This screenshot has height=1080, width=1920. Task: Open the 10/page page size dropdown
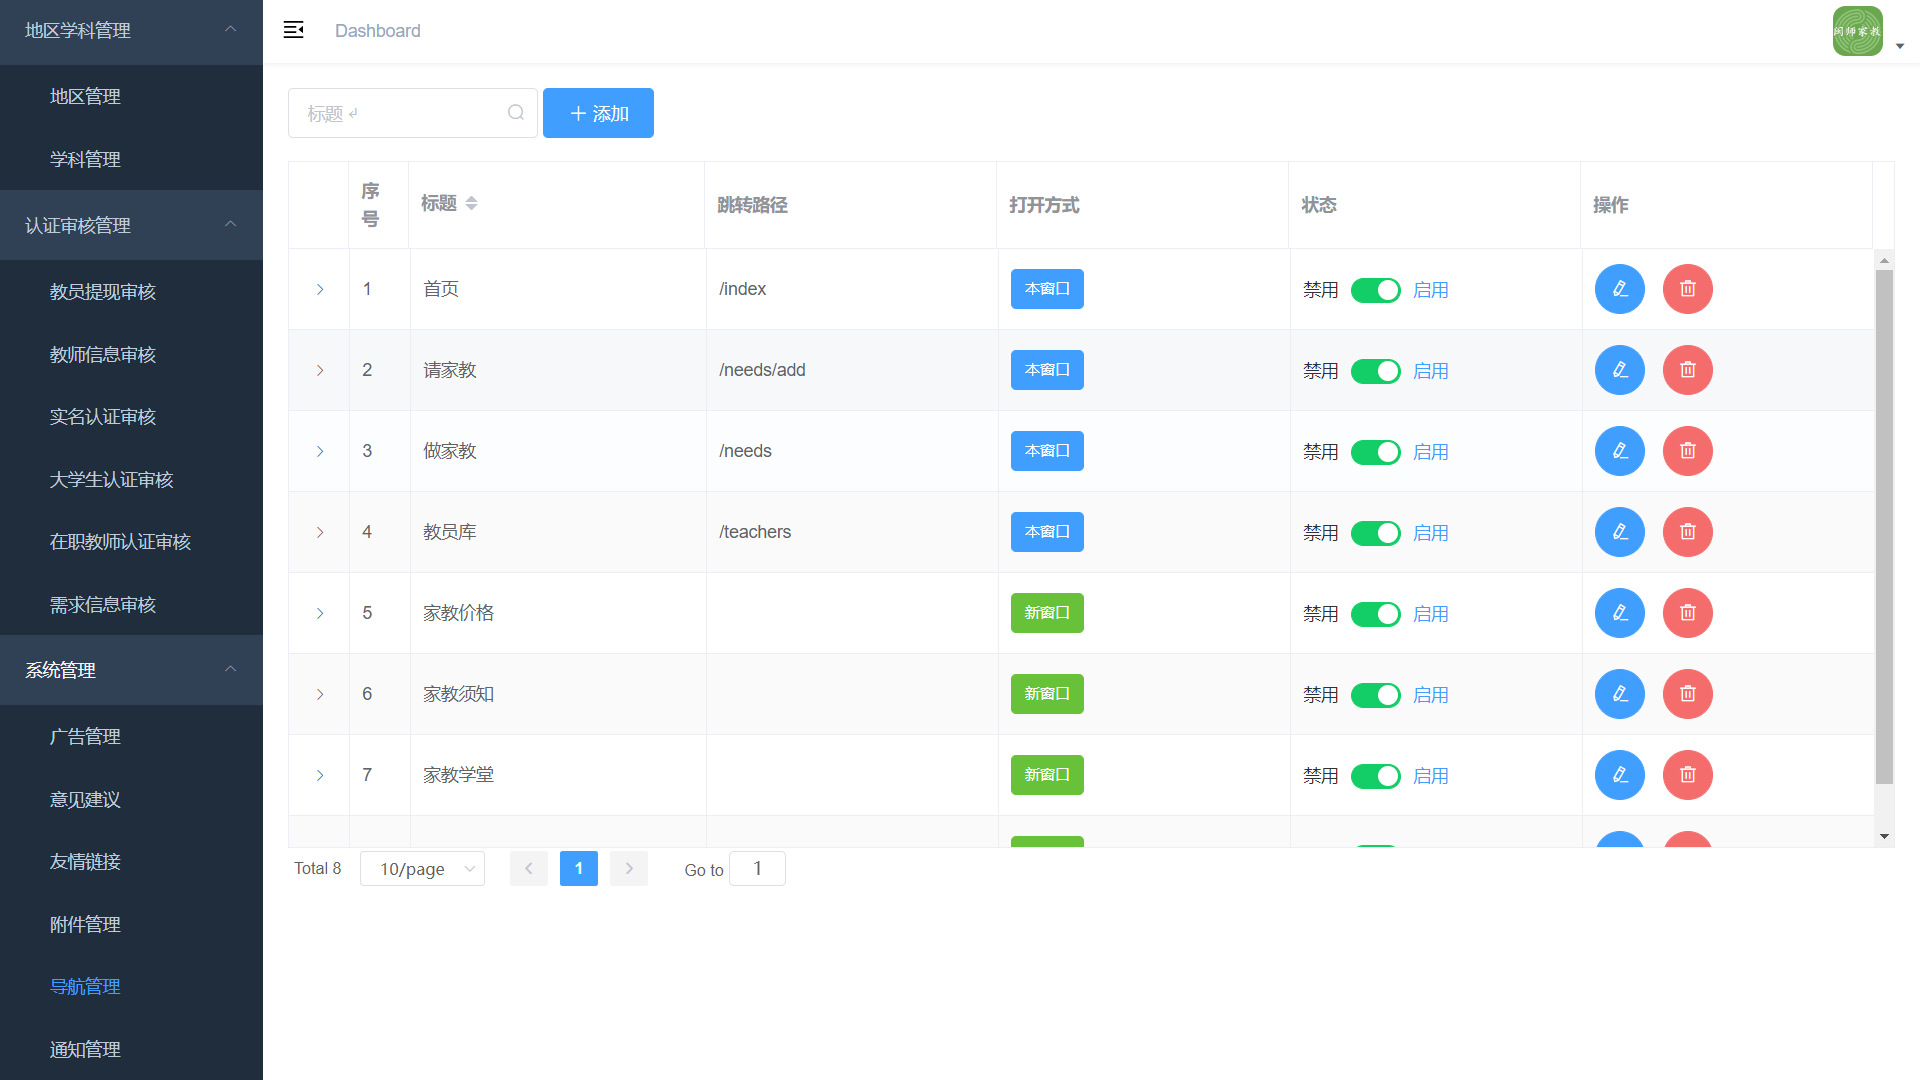pyautogui.click(x=422, y=869)
